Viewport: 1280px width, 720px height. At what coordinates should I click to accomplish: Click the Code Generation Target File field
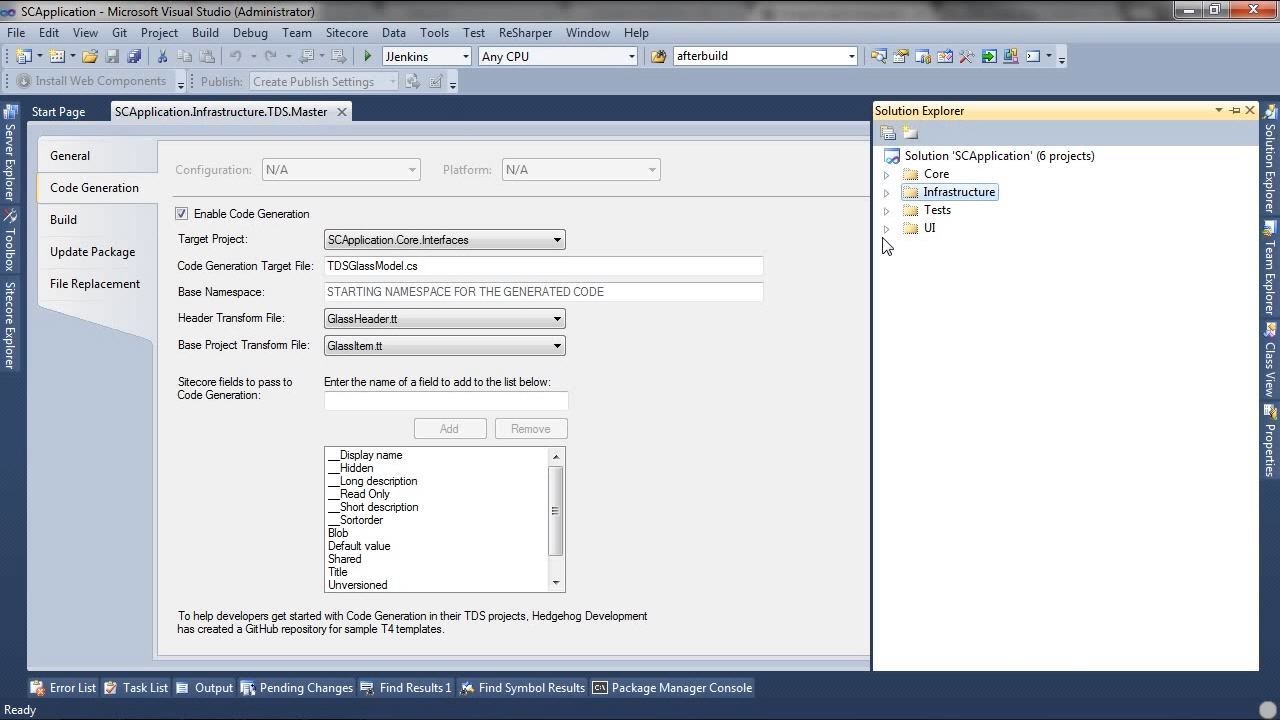coord(543,266)
